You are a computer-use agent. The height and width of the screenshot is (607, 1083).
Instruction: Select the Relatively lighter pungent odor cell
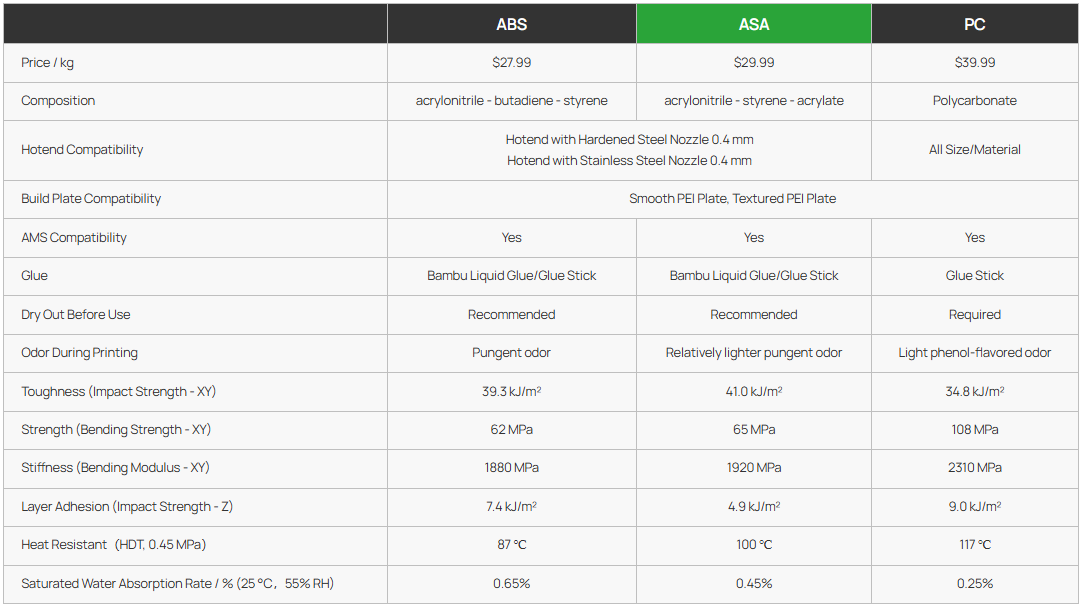tap(754, 353)
